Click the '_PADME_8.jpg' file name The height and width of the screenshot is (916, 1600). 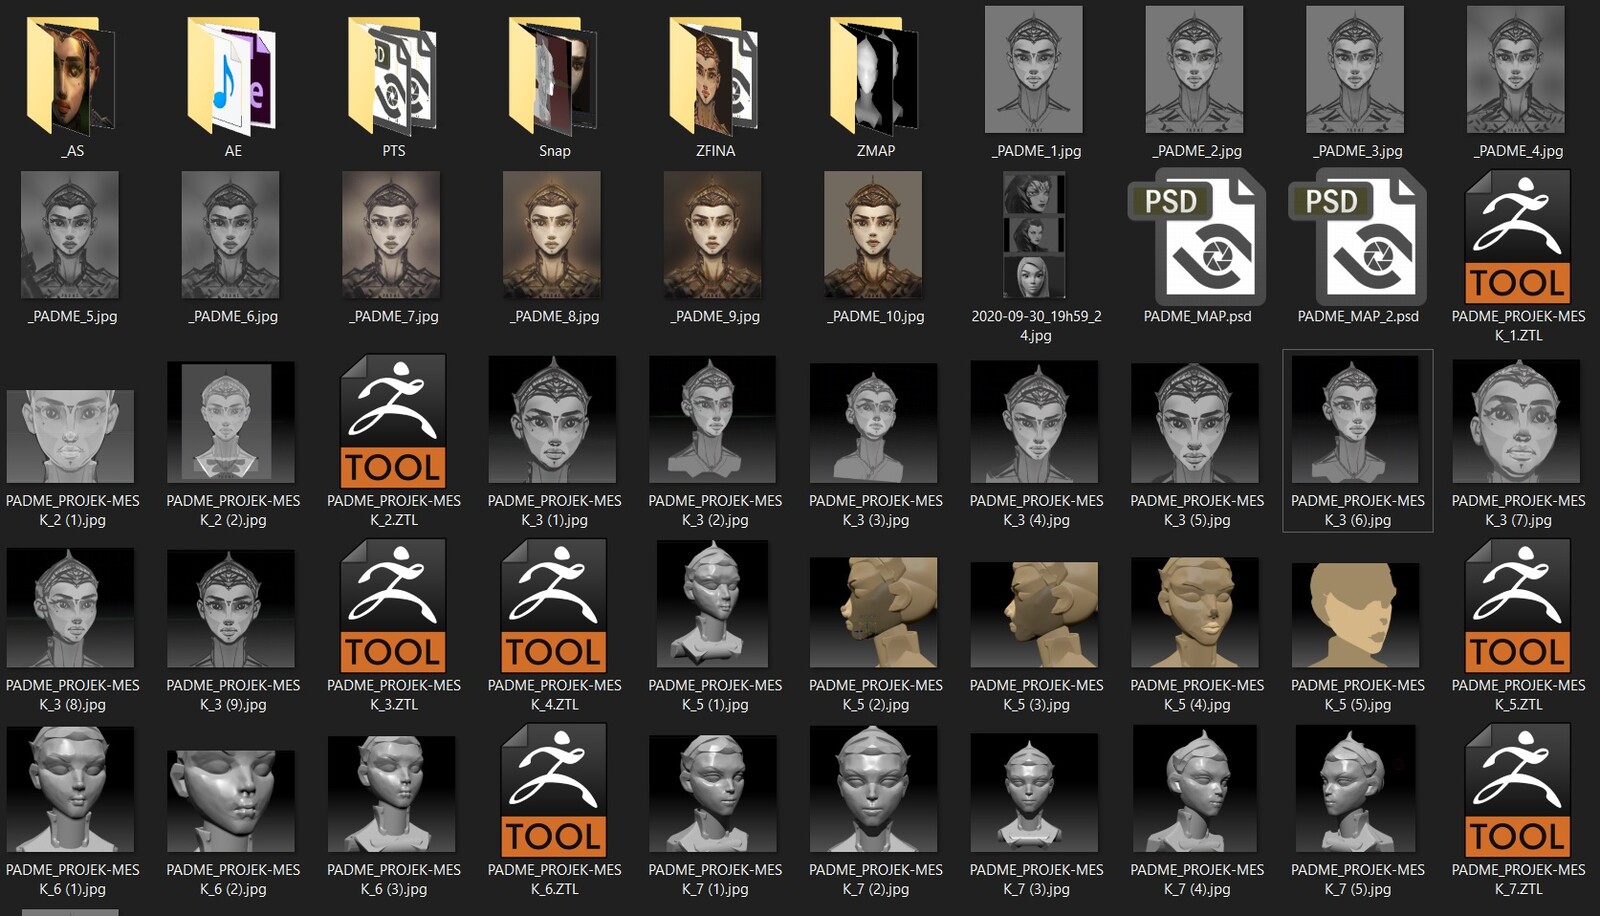554,316
